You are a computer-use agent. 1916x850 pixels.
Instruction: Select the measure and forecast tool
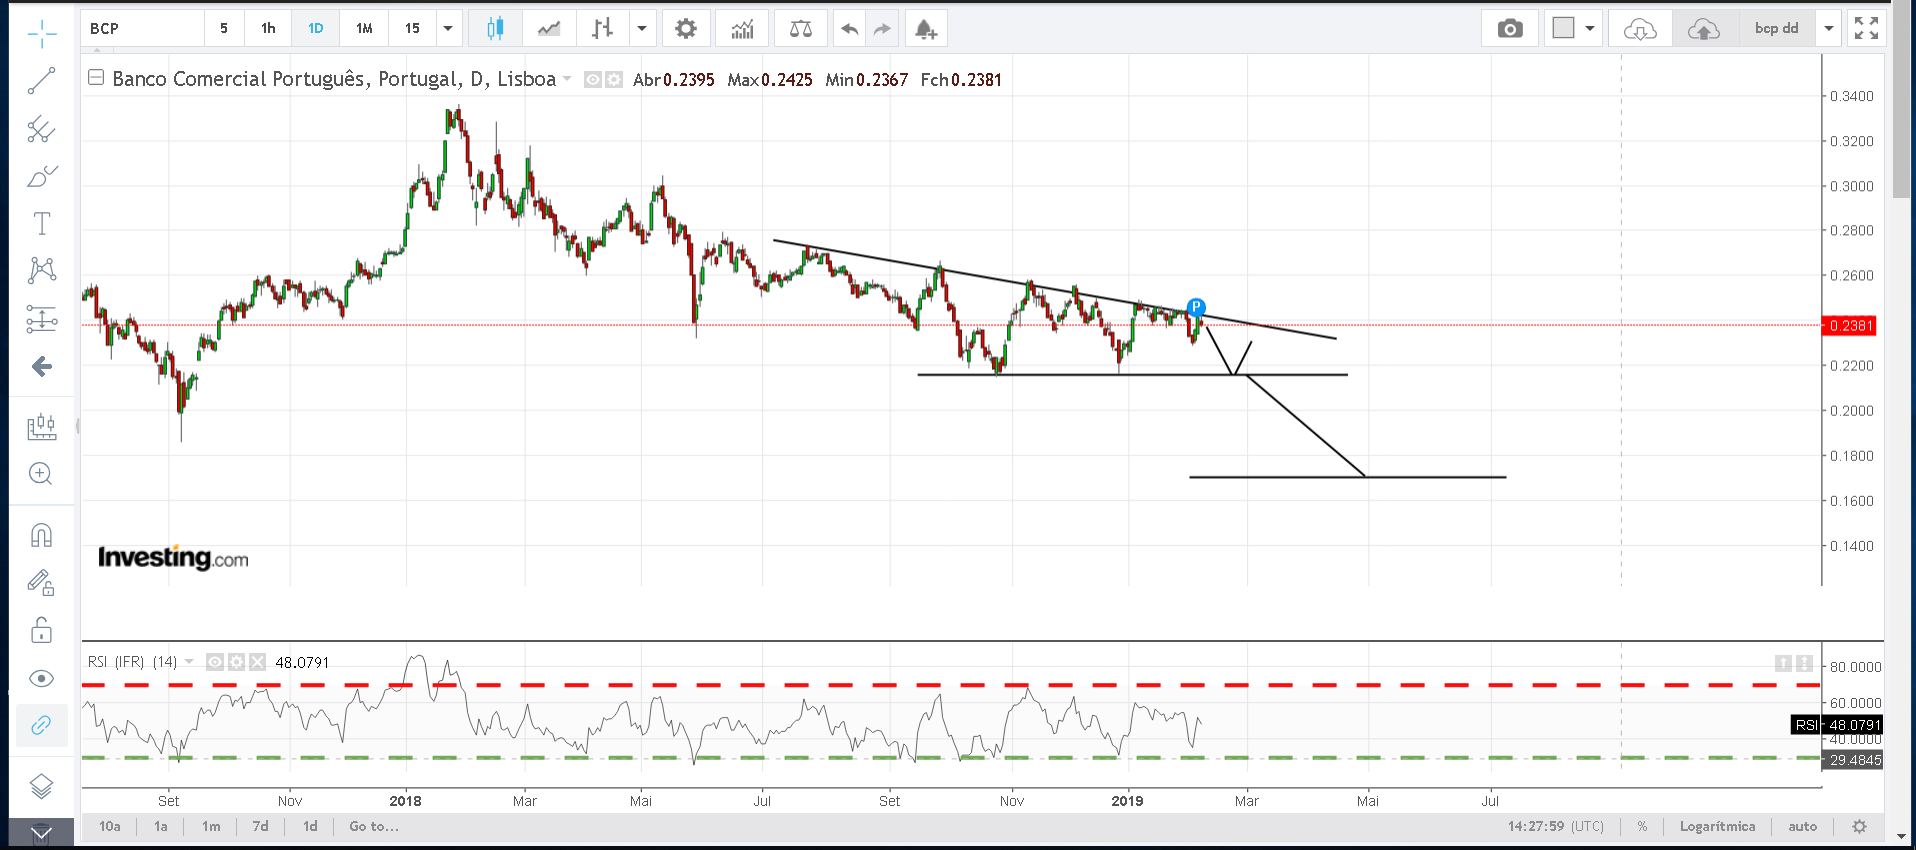click(42, 319)
